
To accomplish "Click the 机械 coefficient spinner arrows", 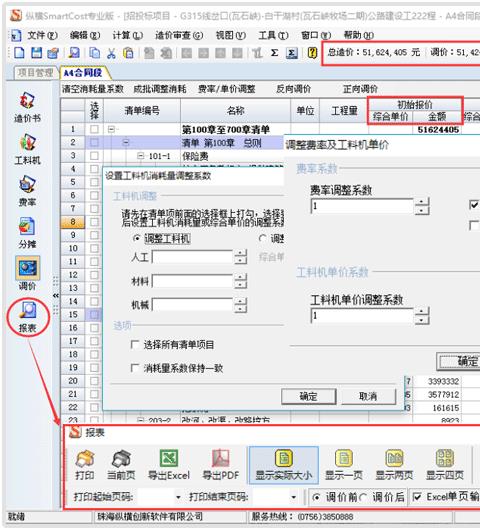I will coord(240,305).
